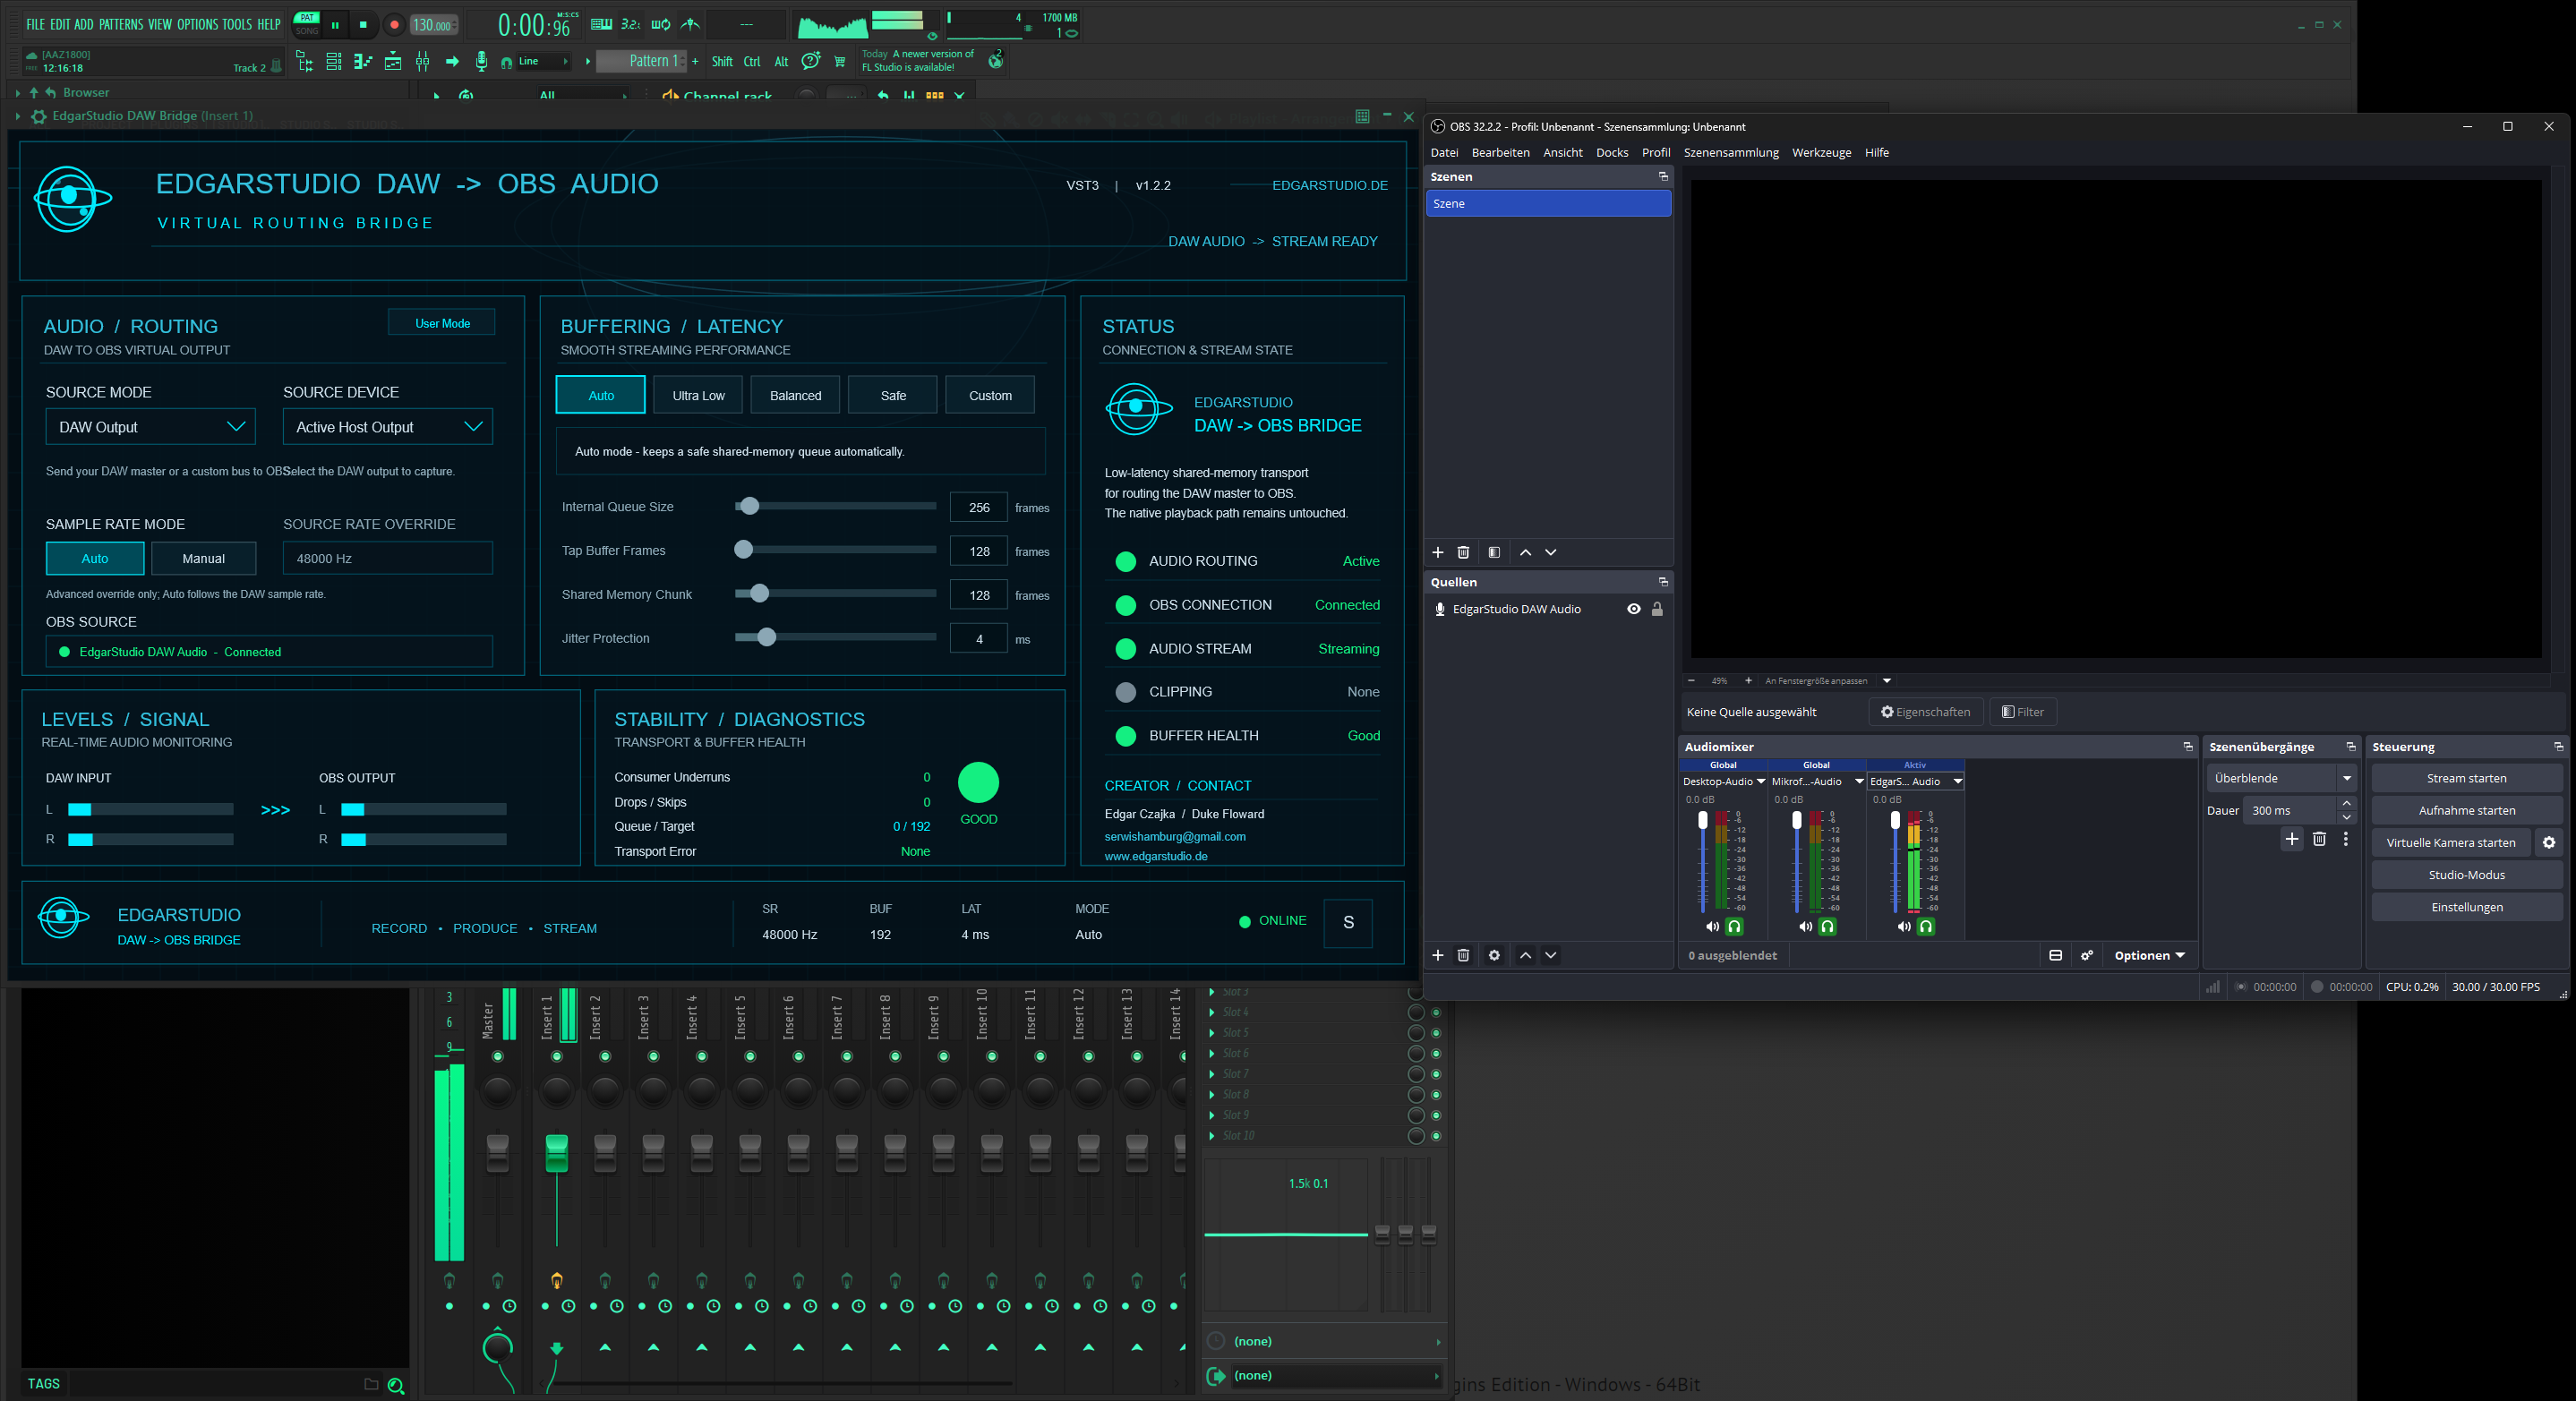Viewport: 2576px width, 1401px height.
Task: Set Sample Rate Mode to Auto
Action: click(x=95, y=558)
